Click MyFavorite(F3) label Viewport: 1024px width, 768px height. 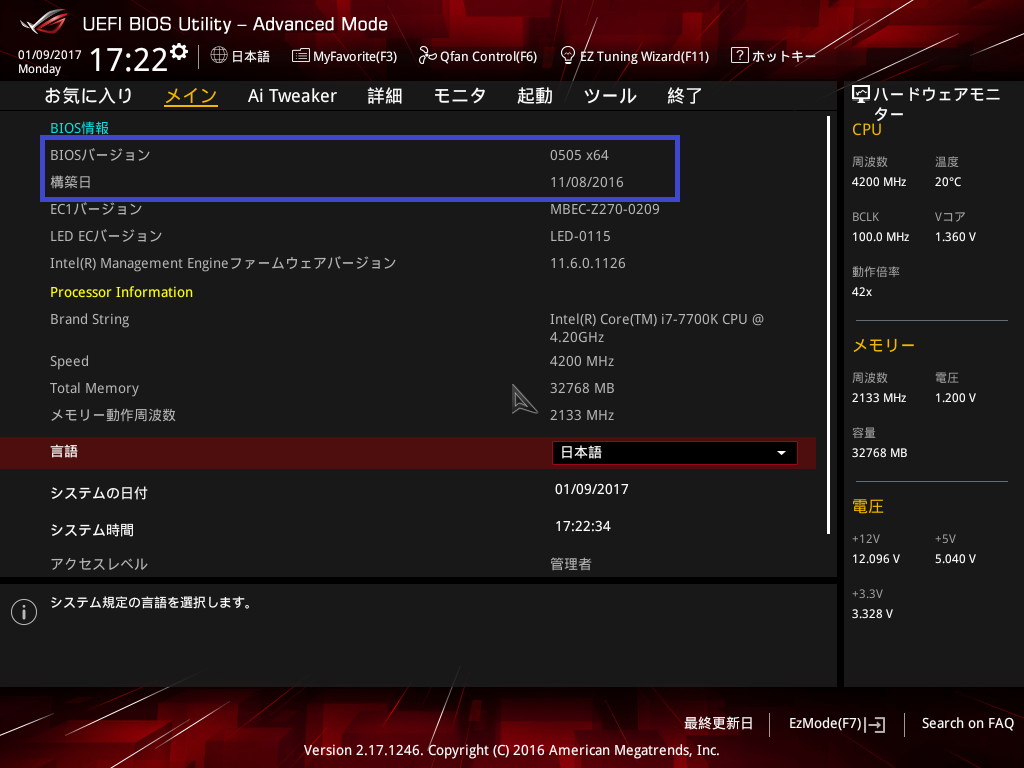[355, 56]
